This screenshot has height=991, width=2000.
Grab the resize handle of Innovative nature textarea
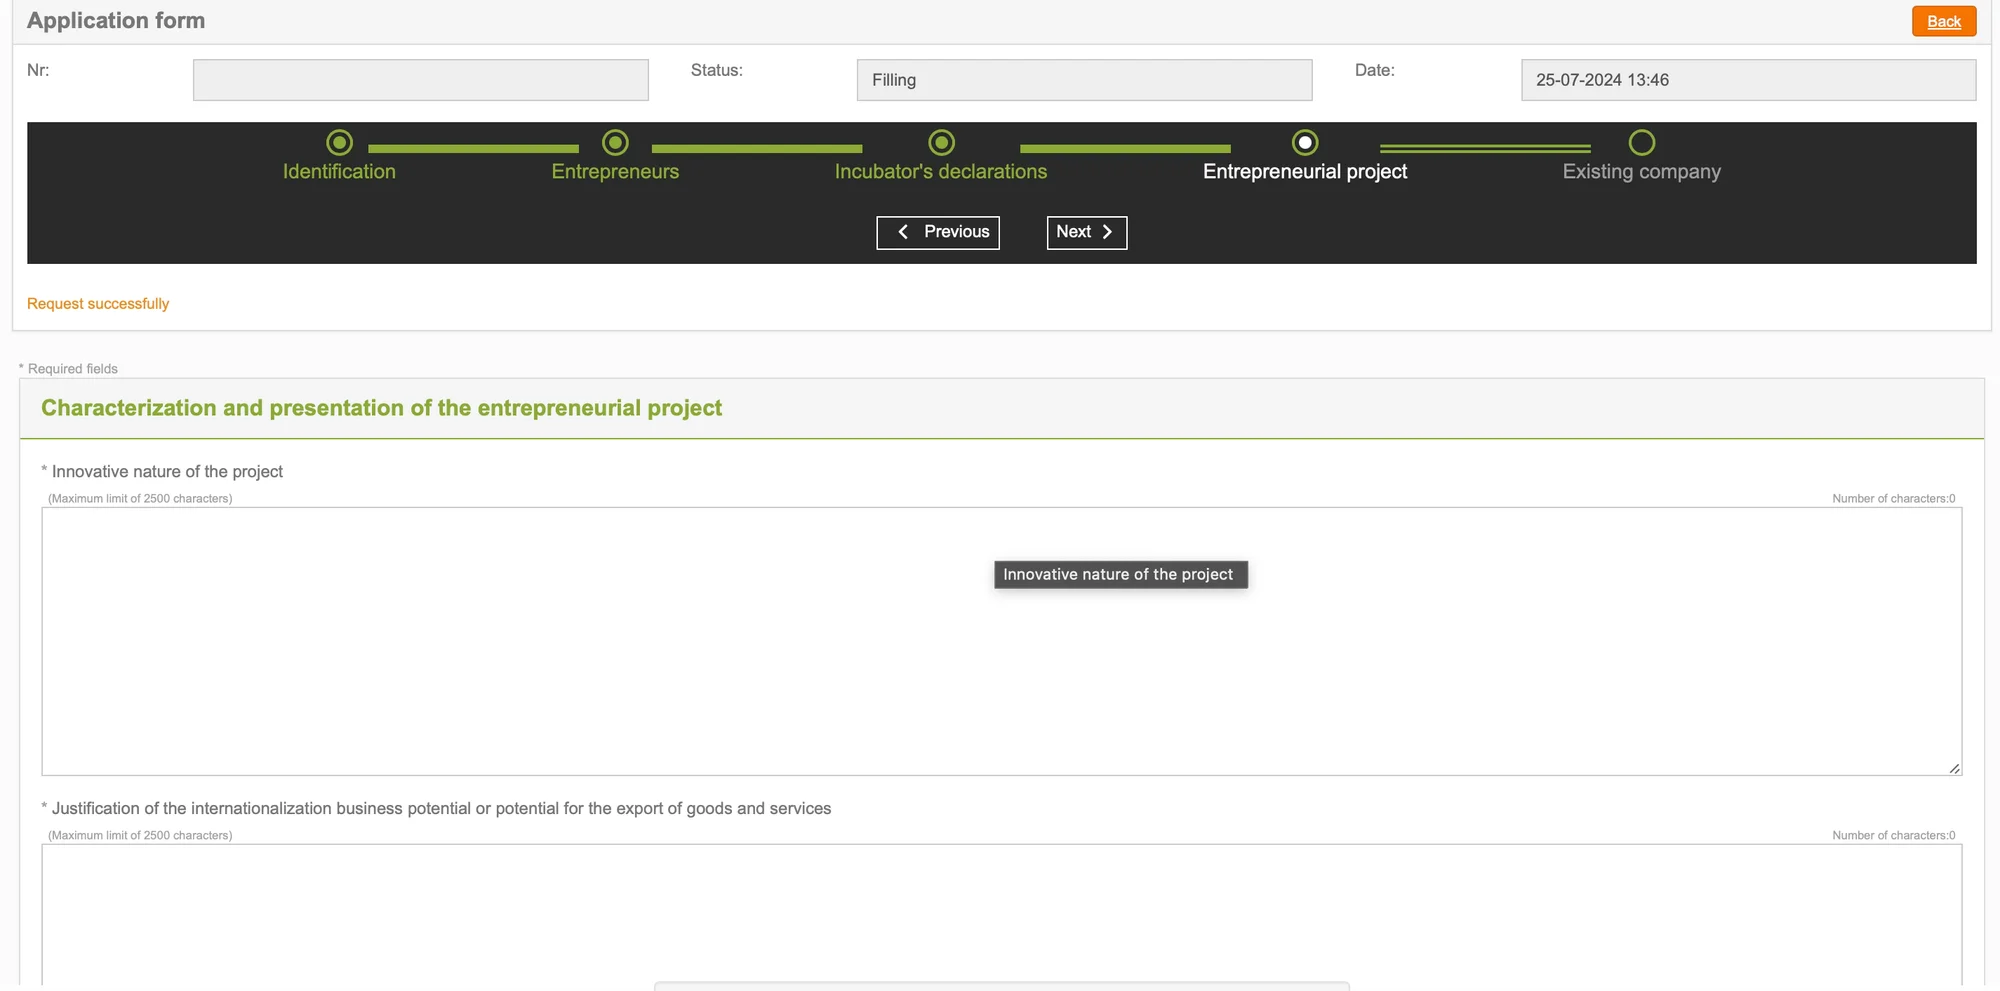pyautogui.click(x=1954, y=768)
